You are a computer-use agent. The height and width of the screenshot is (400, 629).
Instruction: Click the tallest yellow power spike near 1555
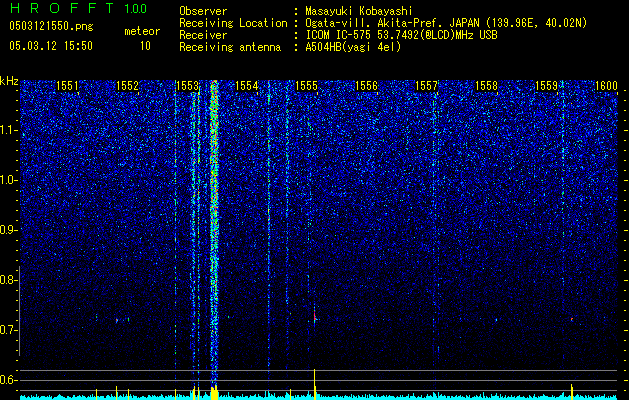314,384
